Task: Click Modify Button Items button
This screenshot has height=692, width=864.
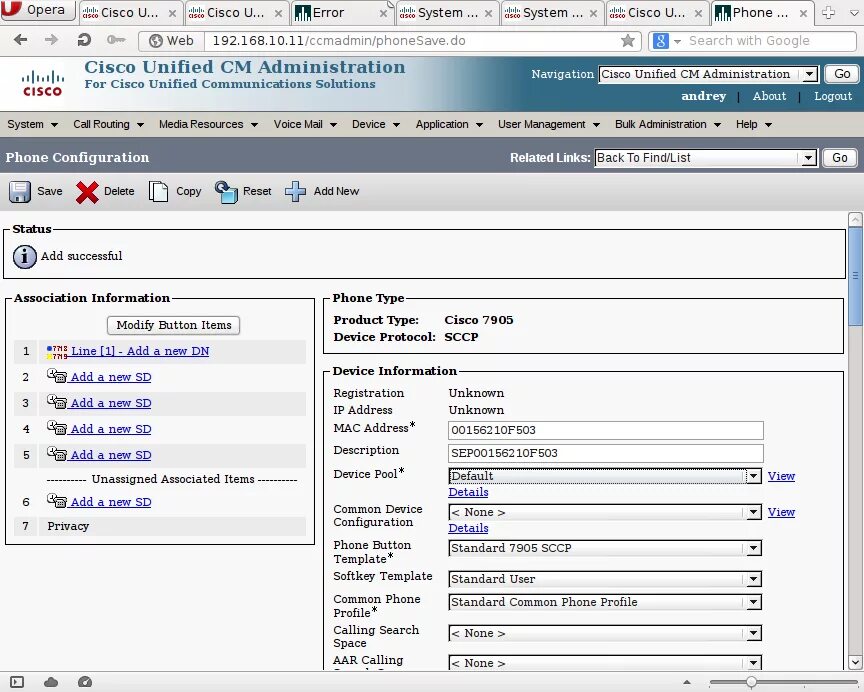Action: tap(174, 326)
